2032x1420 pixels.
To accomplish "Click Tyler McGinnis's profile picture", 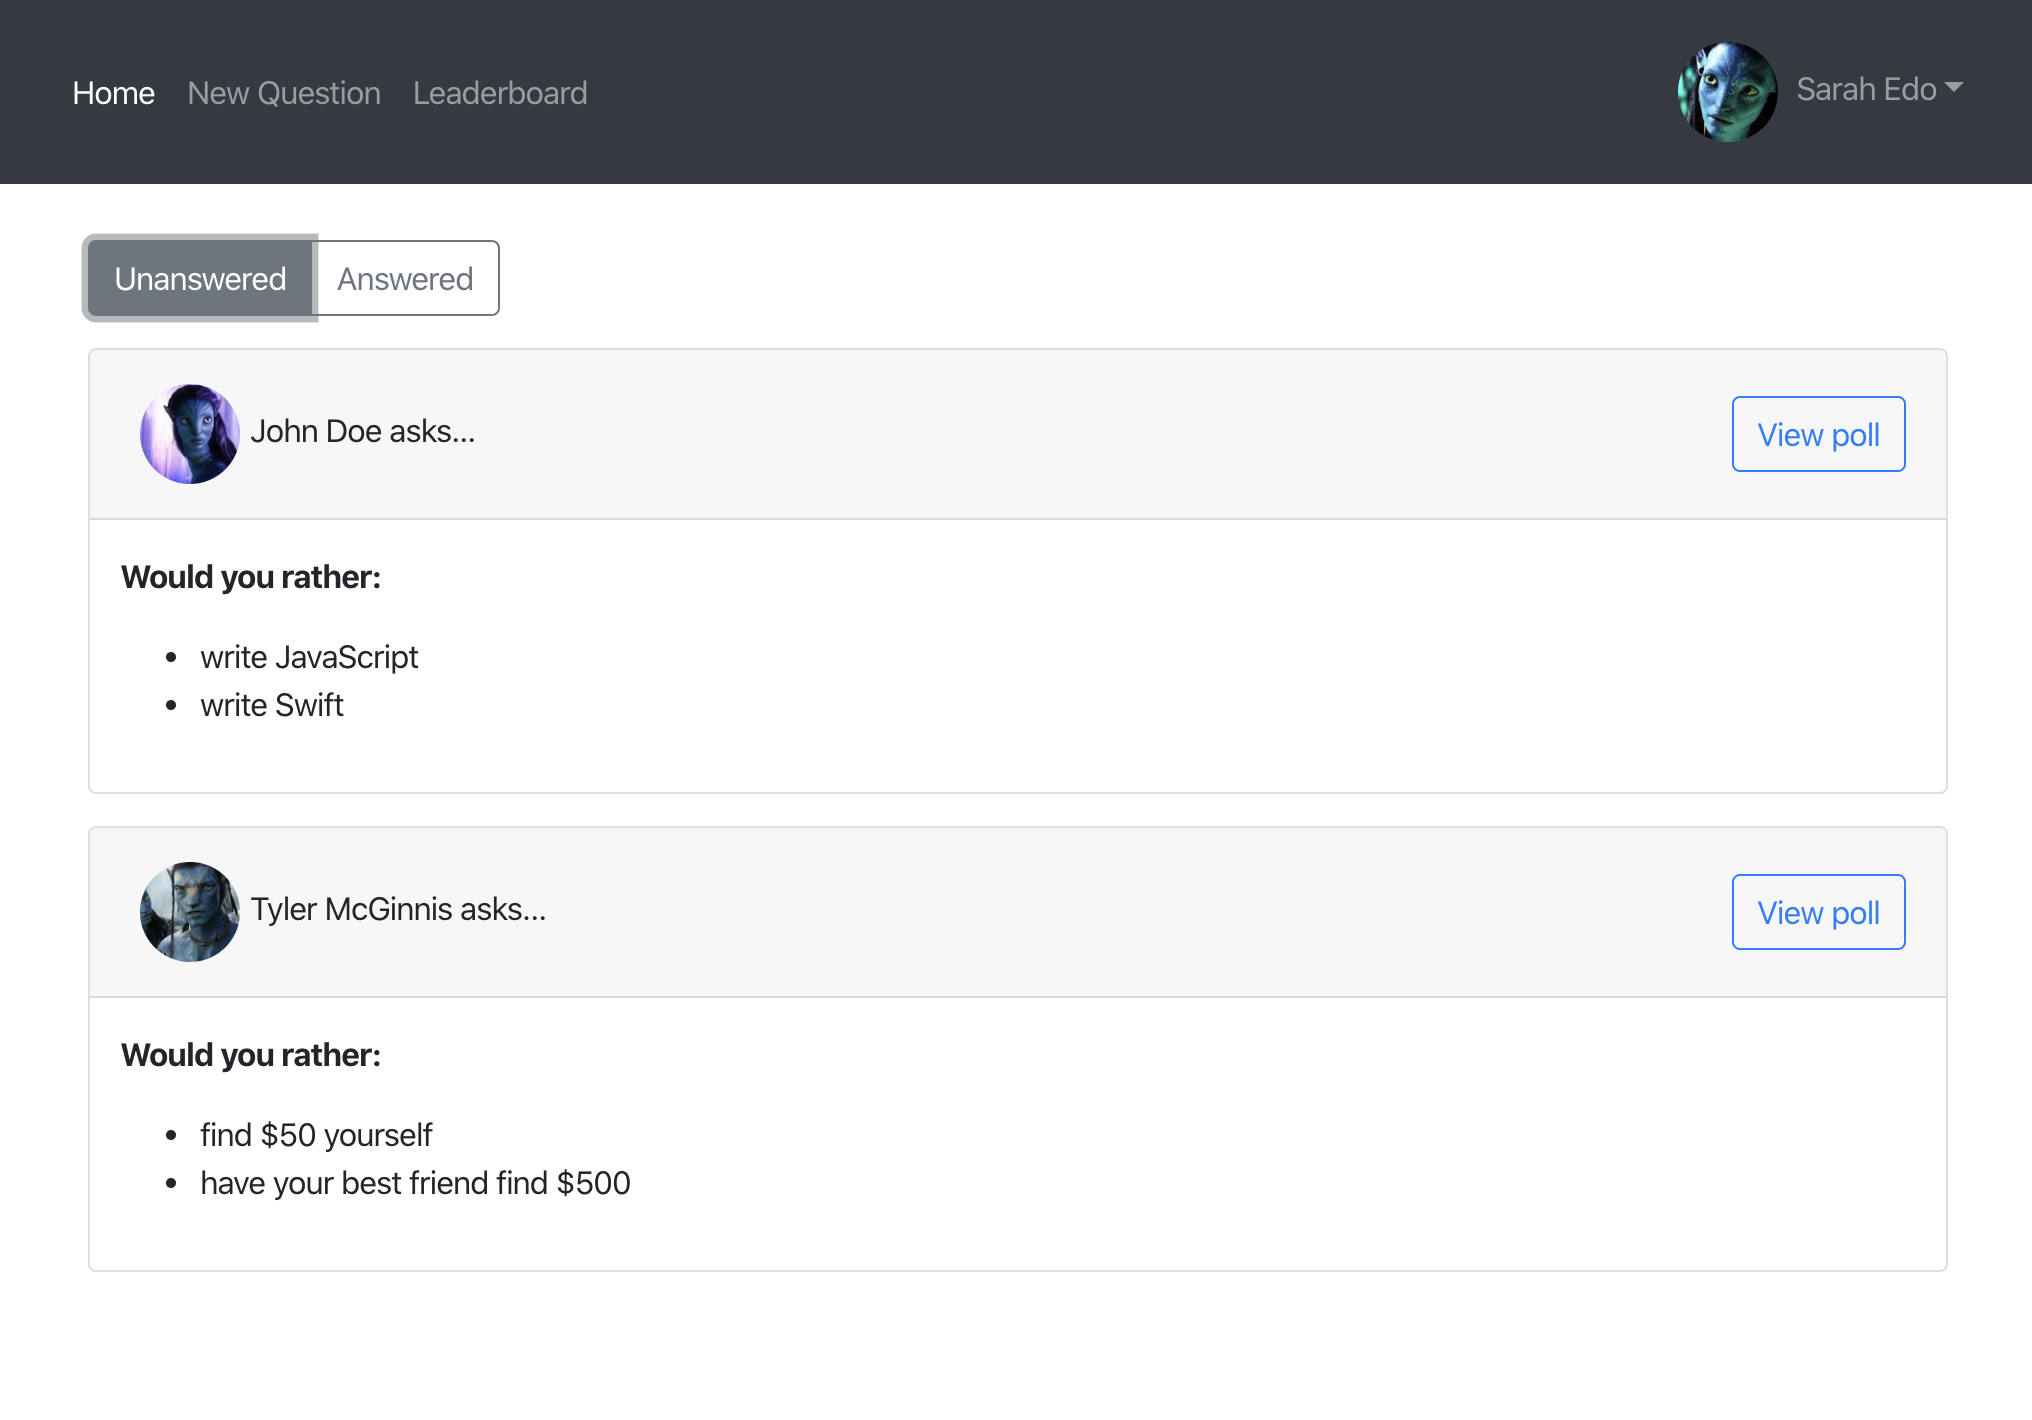I will [189, 911].
